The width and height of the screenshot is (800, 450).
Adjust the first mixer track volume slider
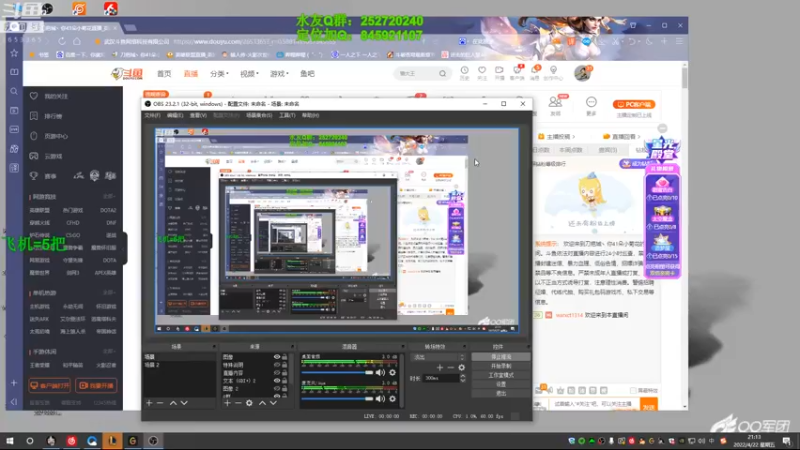pos(337,373)
